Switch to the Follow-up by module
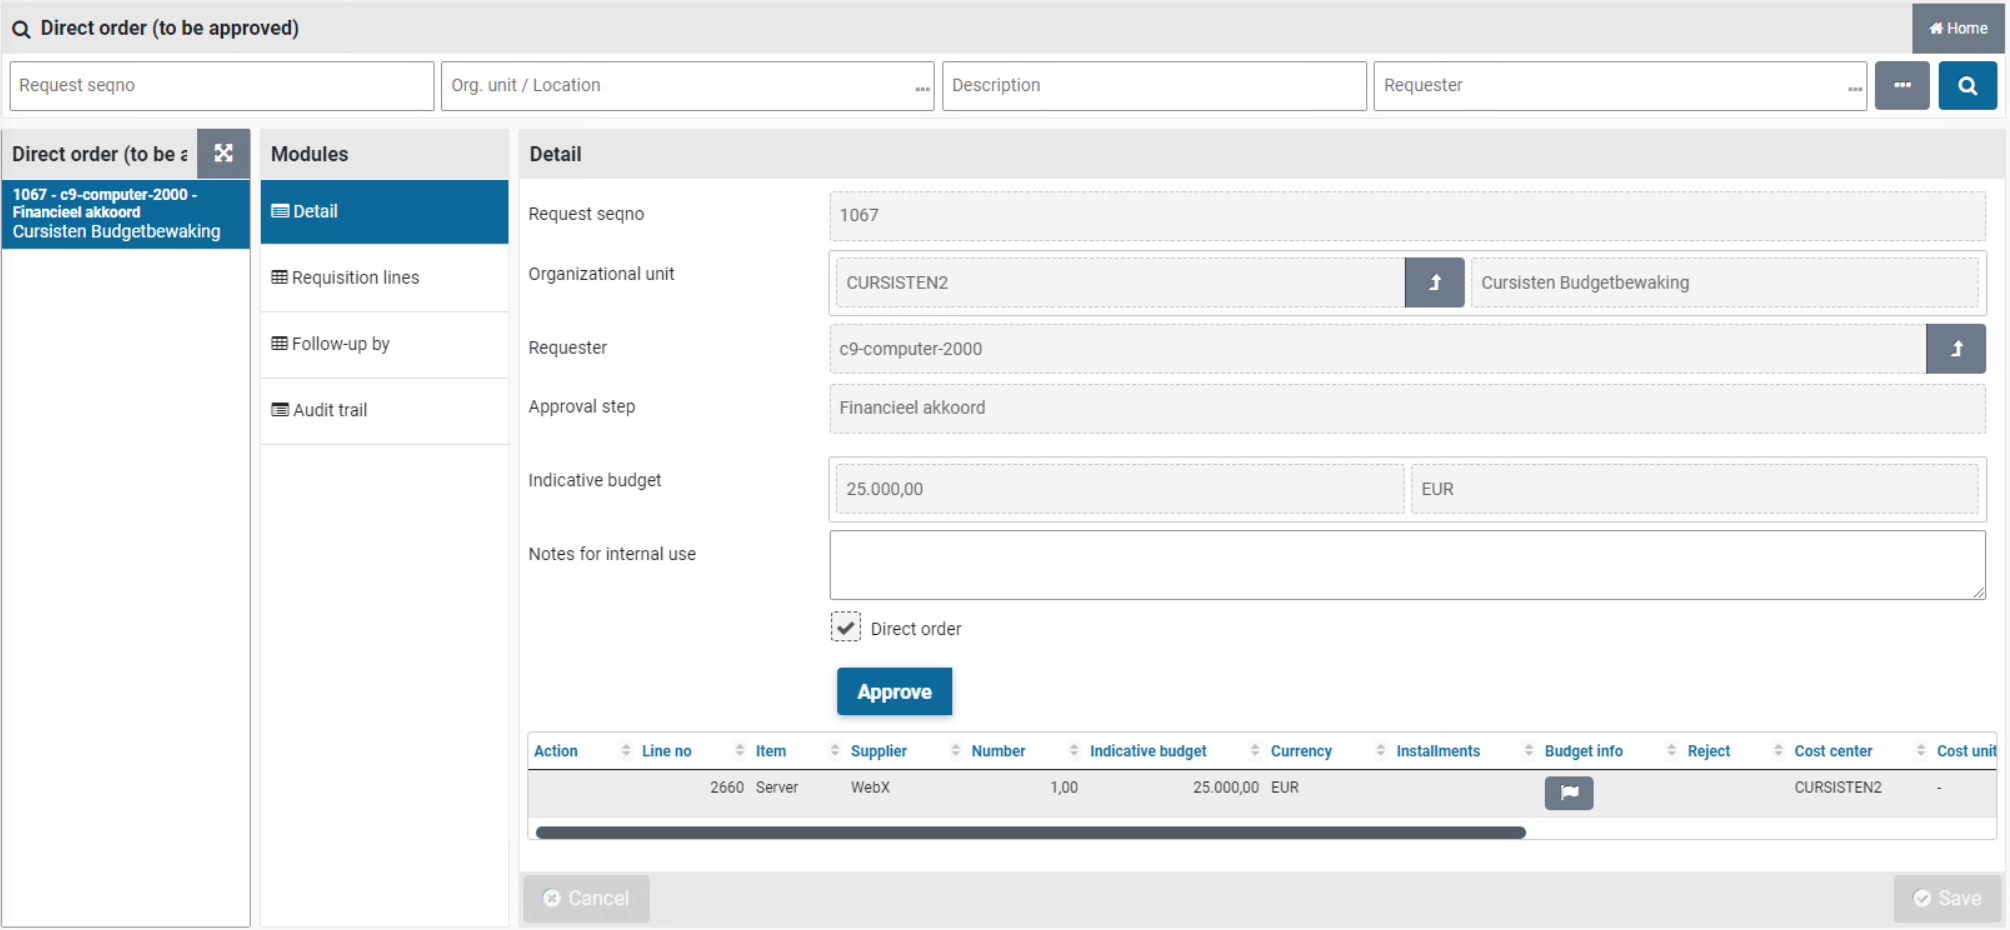This screenshot has width=2010, height=930. [x=340, y=344]
